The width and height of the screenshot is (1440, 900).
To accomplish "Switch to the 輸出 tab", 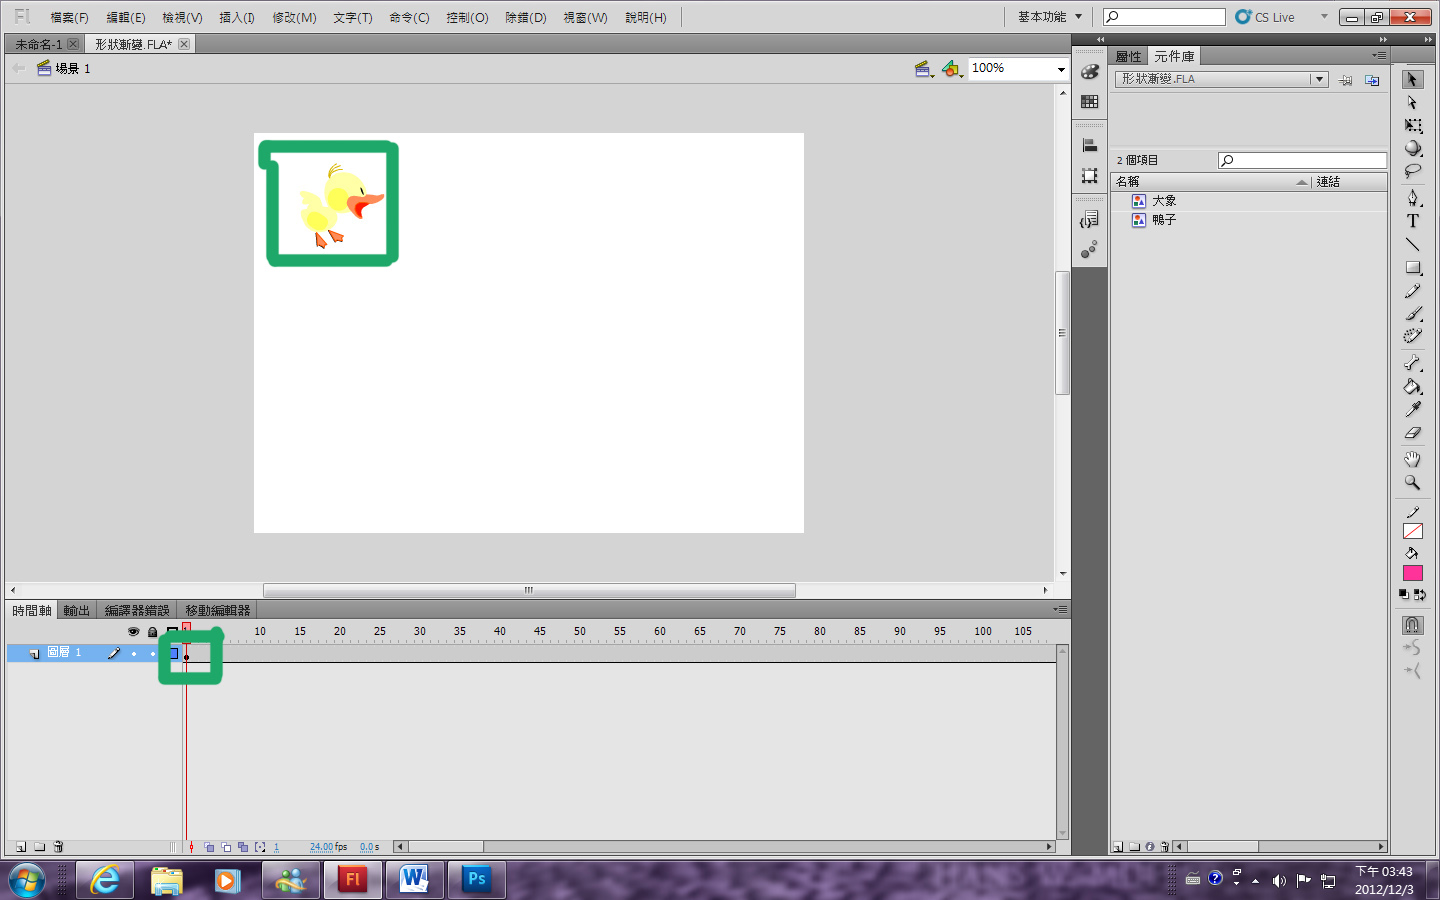I will click(77, 610).
